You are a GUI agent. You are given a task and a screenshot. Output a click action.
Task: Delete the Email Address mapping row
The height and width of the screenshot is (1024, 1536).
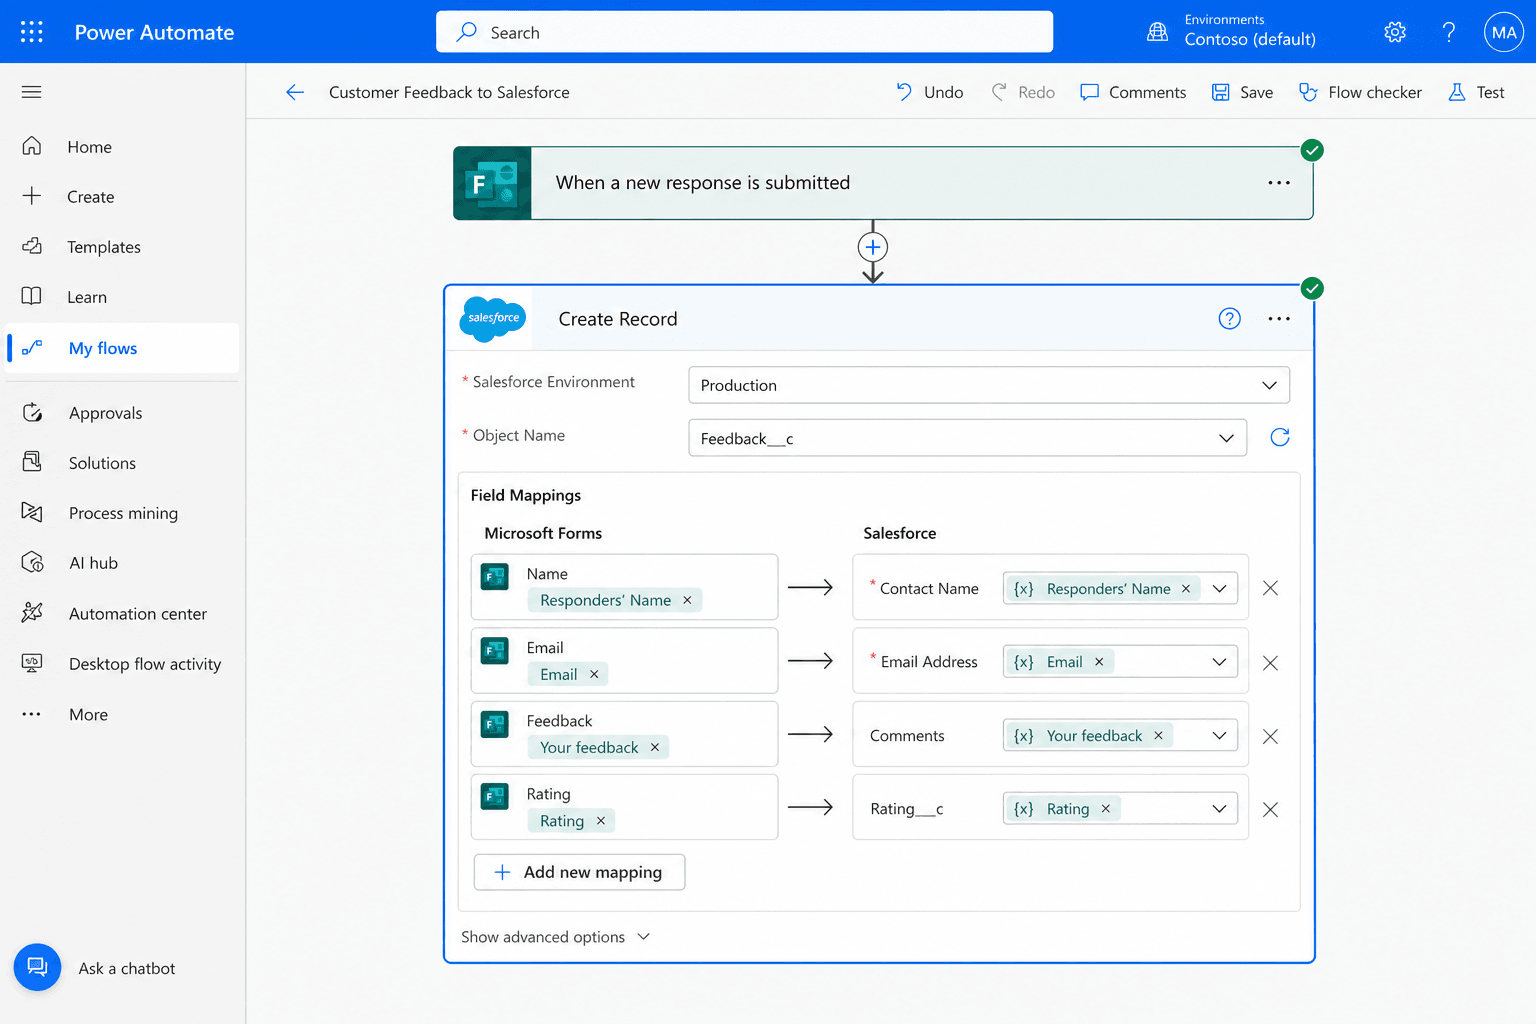pos(1270,663)
